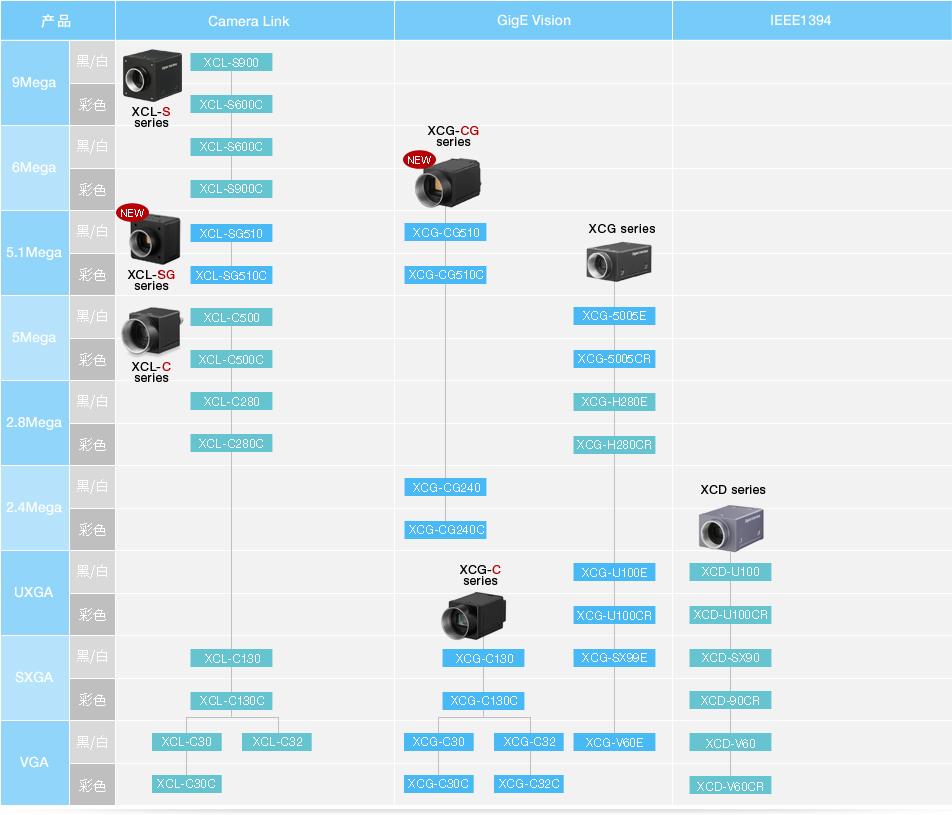Open the XCG-CG510C product button
The image size is (952, 815).
point(446,275)
